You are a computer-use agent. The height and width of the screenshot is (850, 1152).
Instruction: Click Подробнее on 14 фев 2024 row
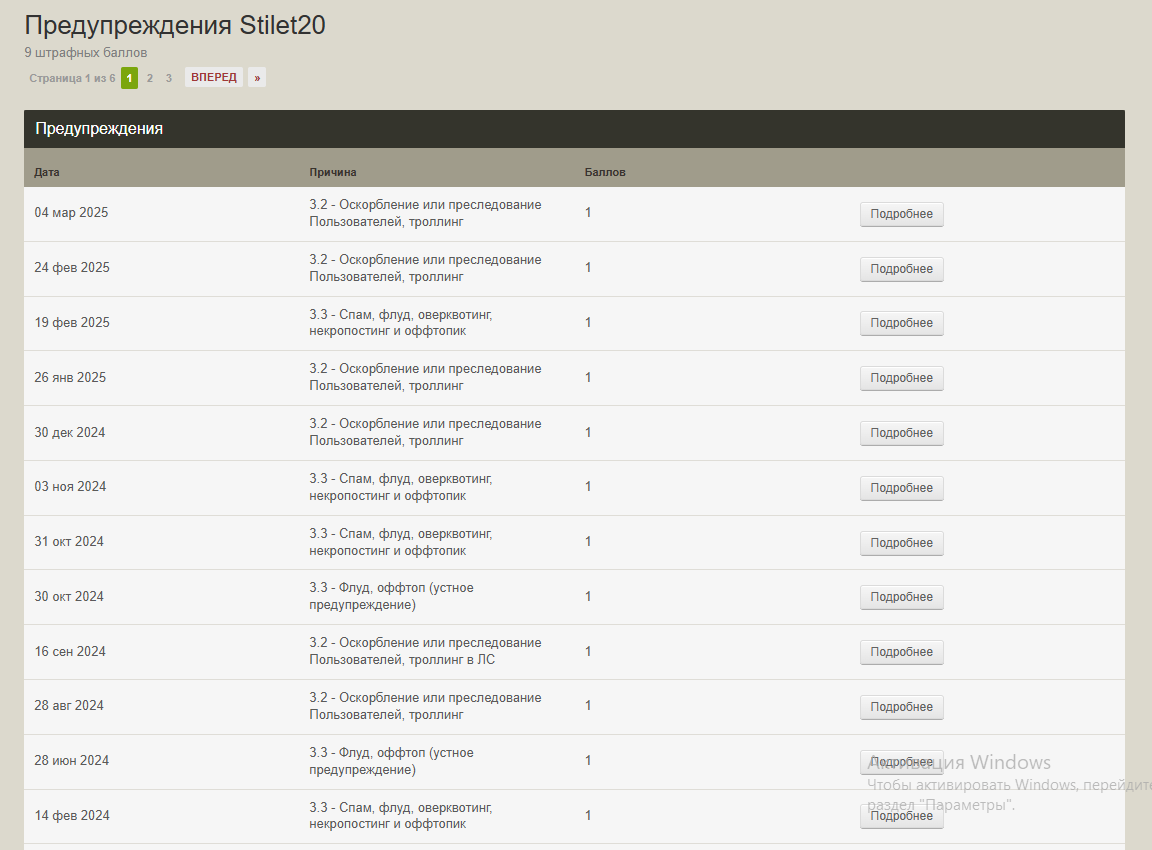pos(901,816)
